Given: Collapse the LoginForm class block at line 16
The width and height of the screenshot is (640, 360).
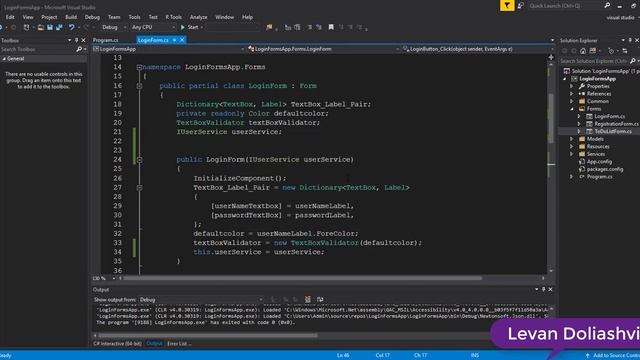Looking at the screenshot, I should click(139, 86).
